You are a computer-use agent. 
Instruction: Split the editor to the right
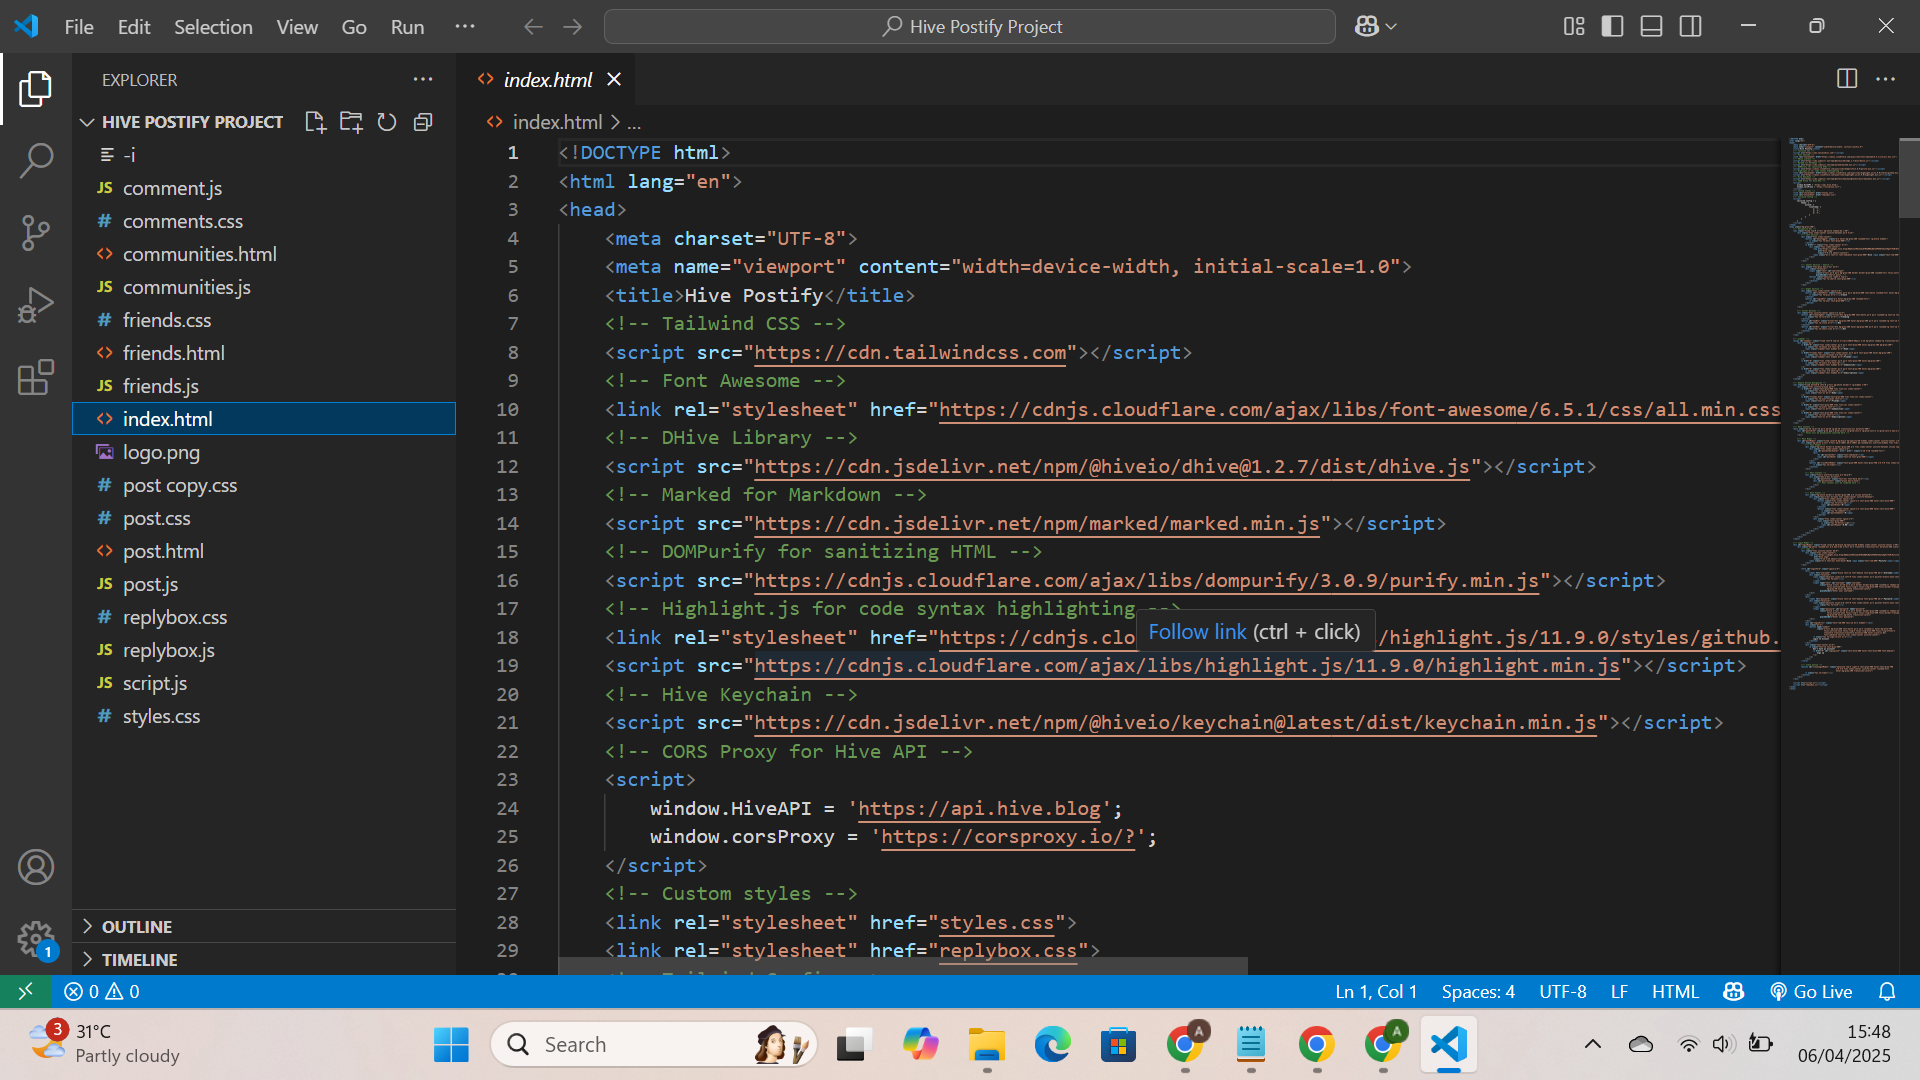[1847, 79]
